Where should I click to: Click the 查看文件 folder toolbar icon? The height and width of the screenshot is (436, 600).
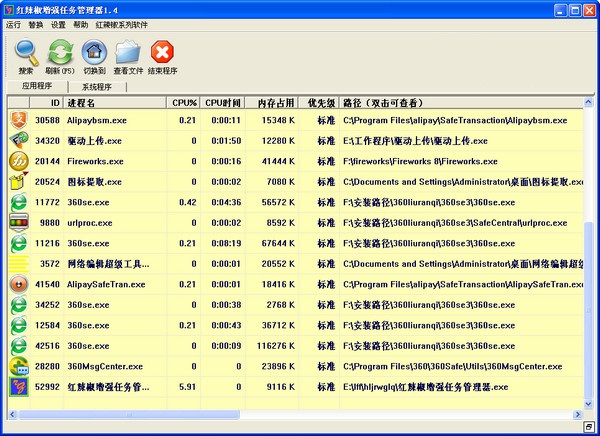pyautogui.click(x=128, y=52)
